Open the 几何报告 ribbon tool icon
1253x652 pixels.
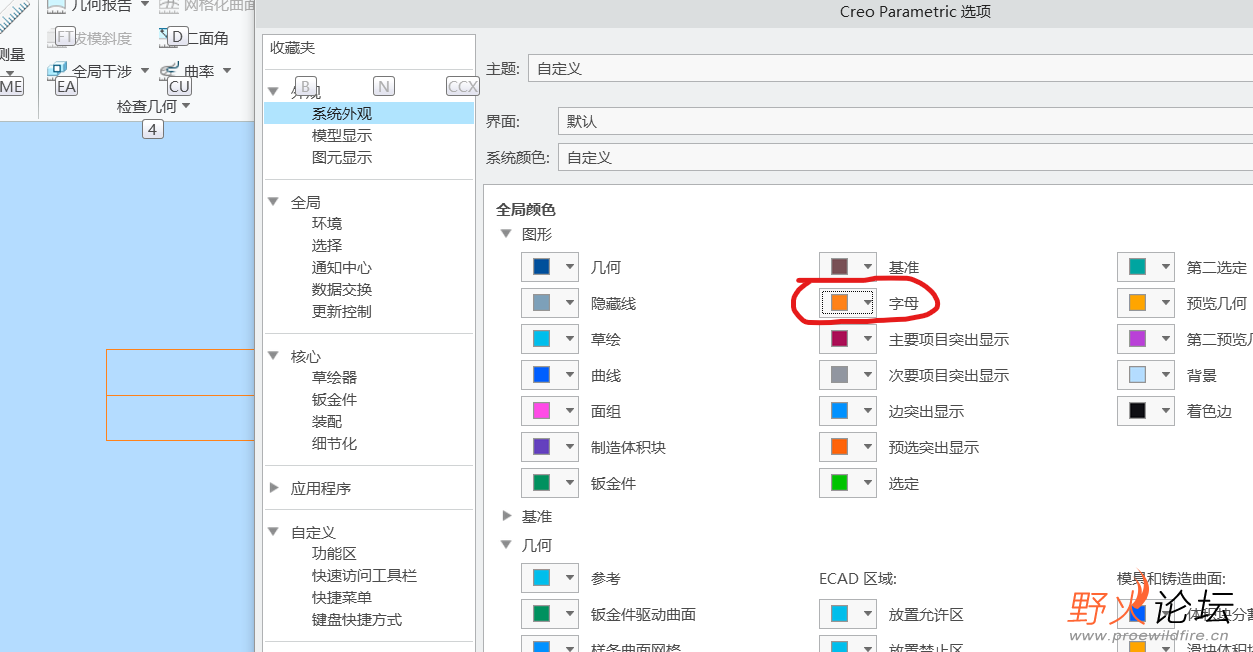click(x=56, y=6)
